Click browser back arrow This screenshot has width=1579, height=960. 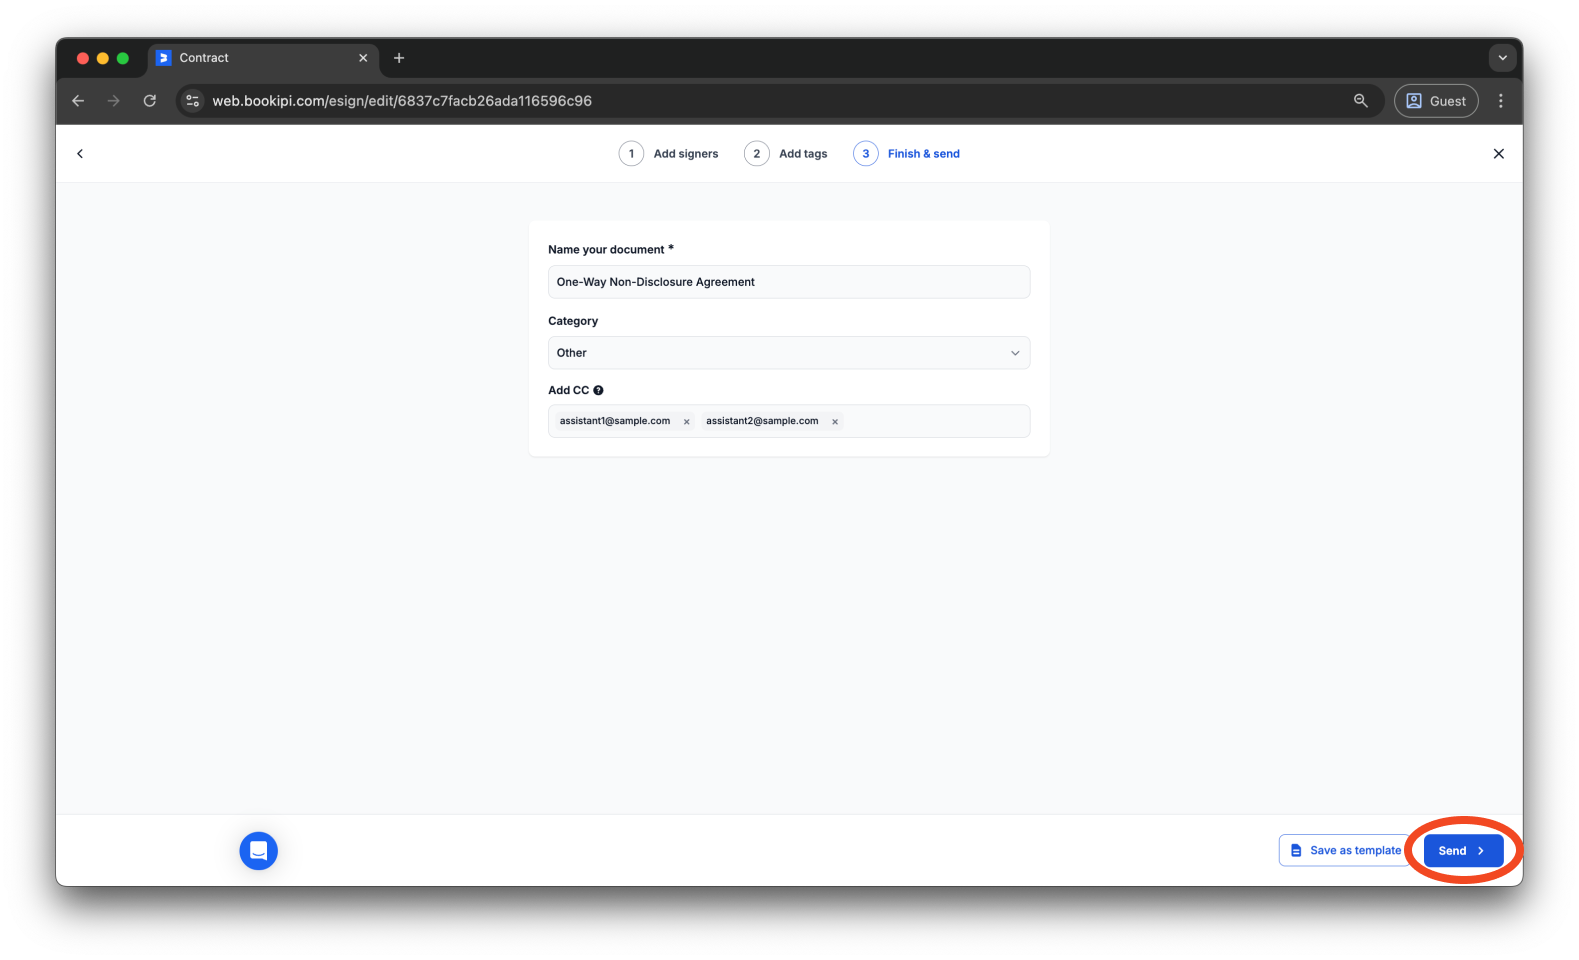[x=78, y=101]
